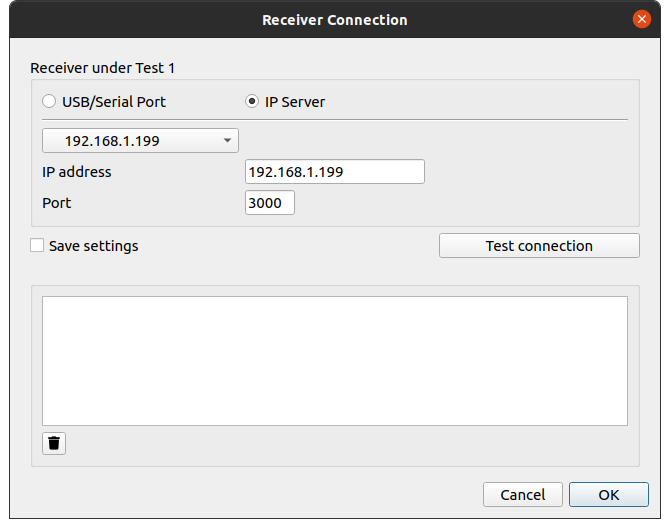The width and height of the screenshot is (670, 528).
Task: Click inside the empty connection log area
Action: [x=334, y=360]
